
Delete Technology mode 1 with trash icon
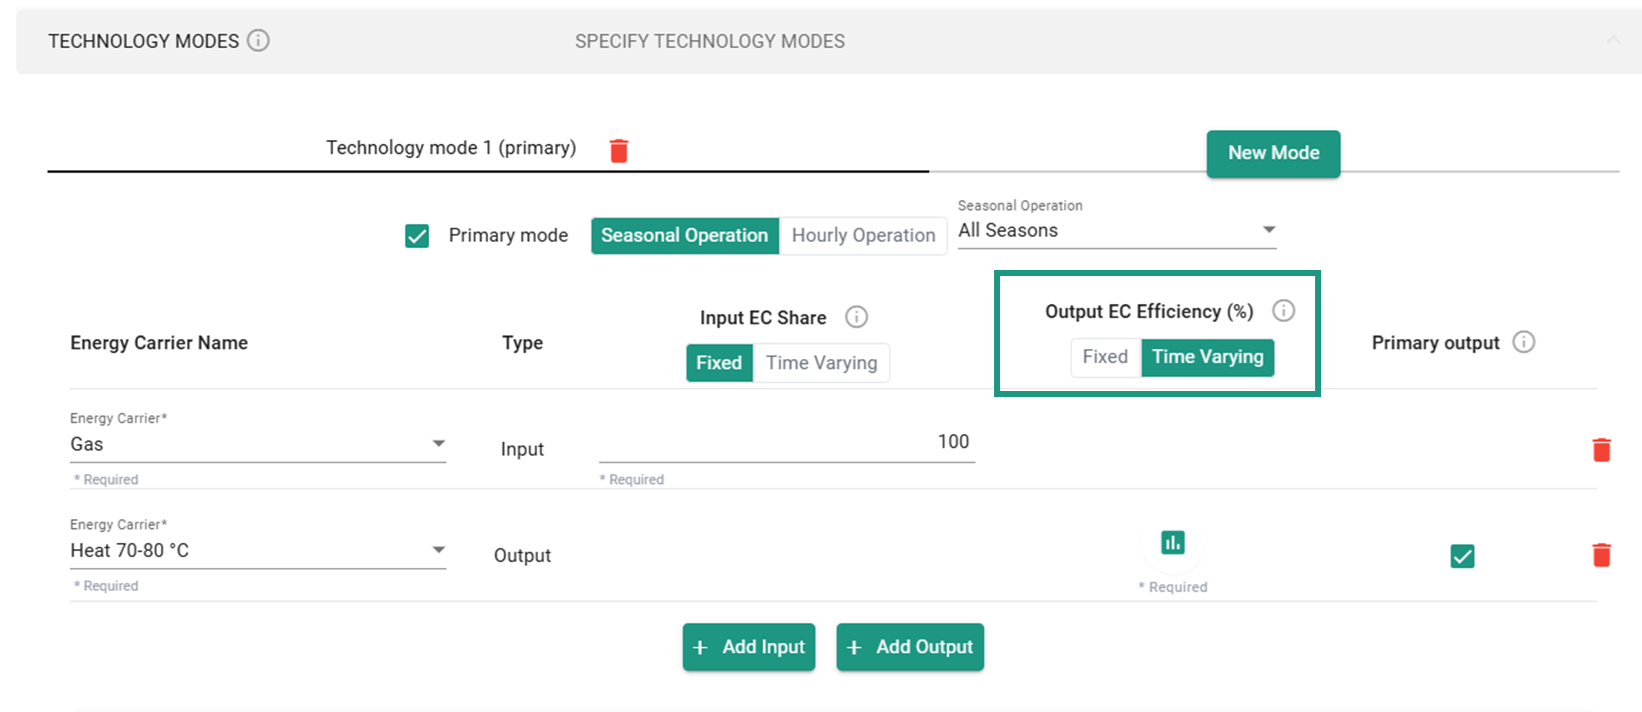tap(619, 151)
